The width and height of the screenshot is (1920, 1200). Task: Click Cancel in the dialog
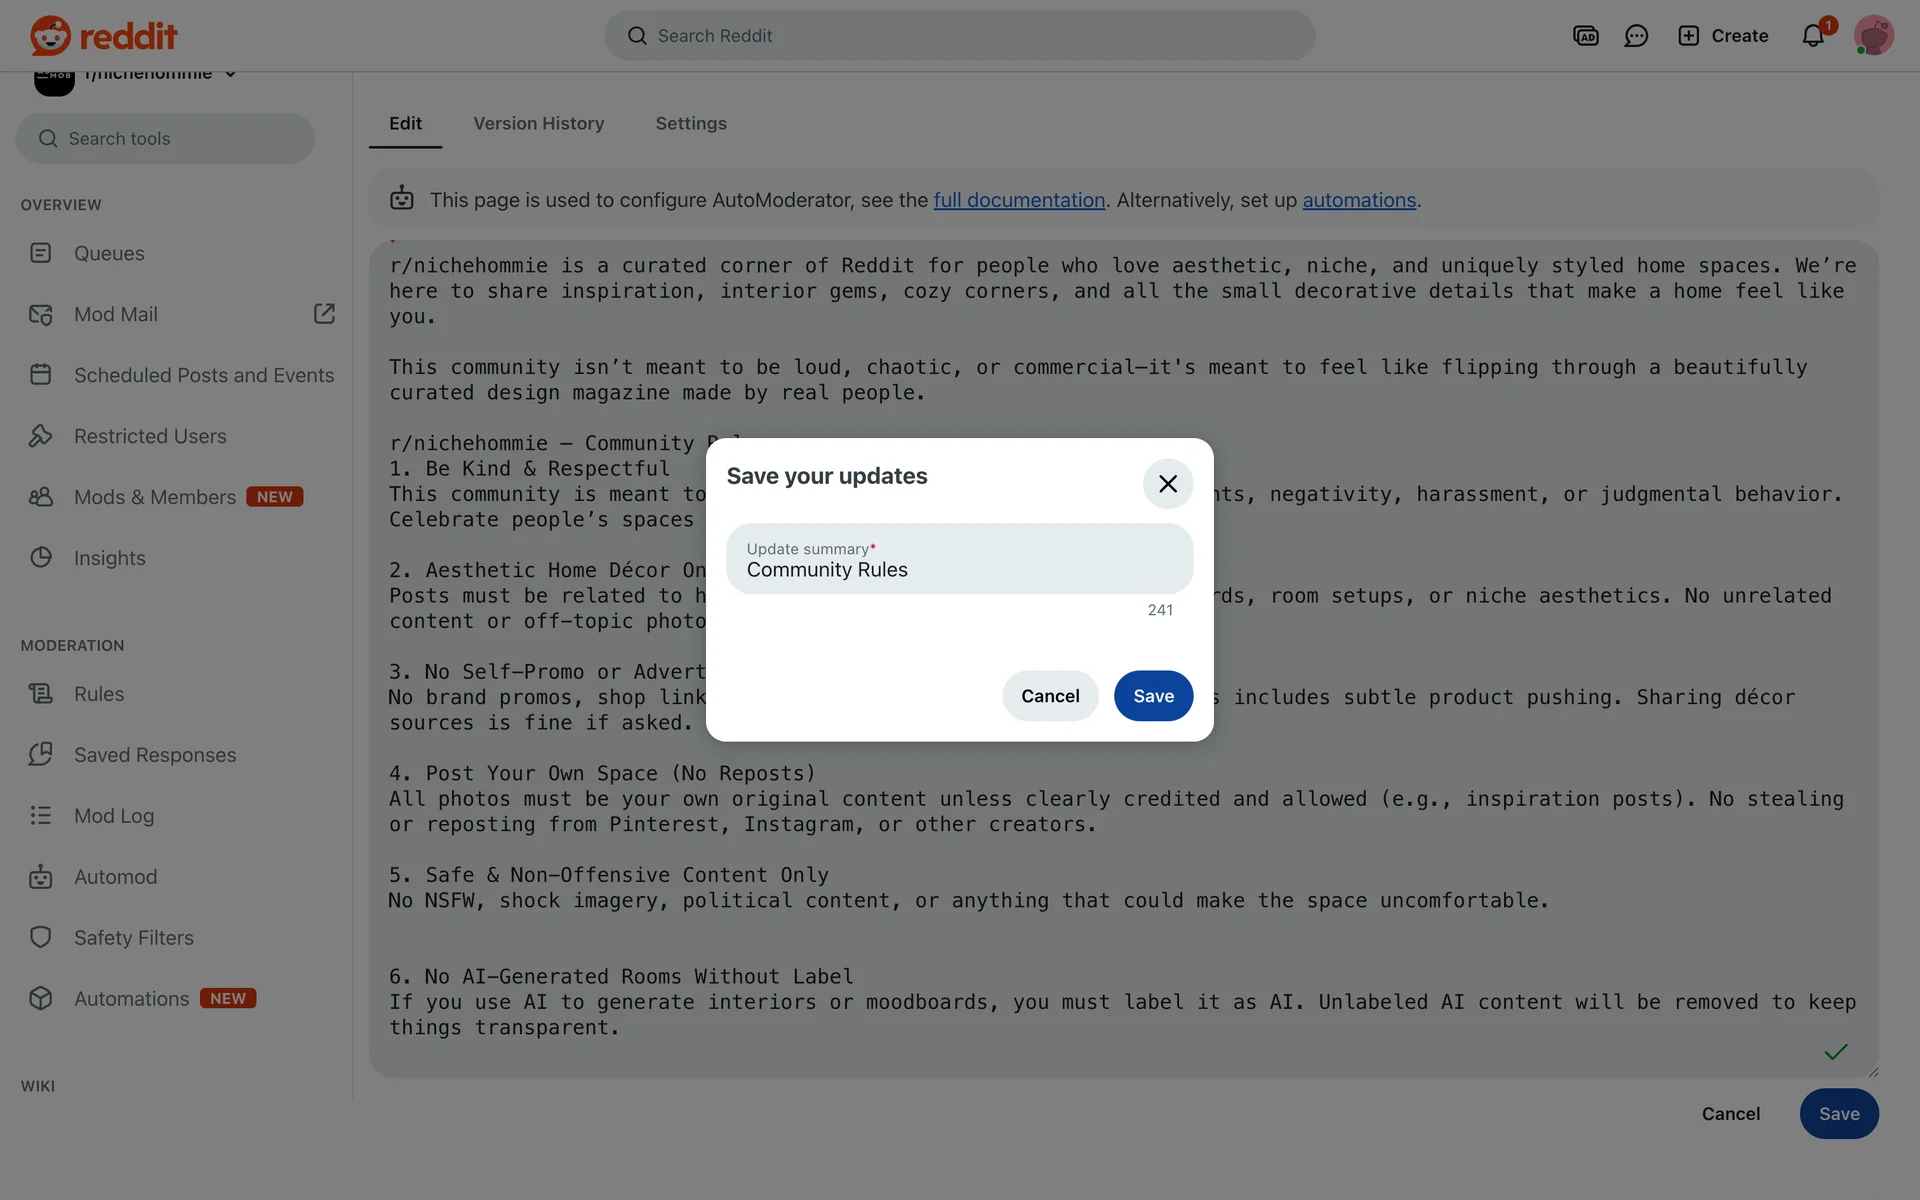pyautogui.click(x=1049, y=696)
